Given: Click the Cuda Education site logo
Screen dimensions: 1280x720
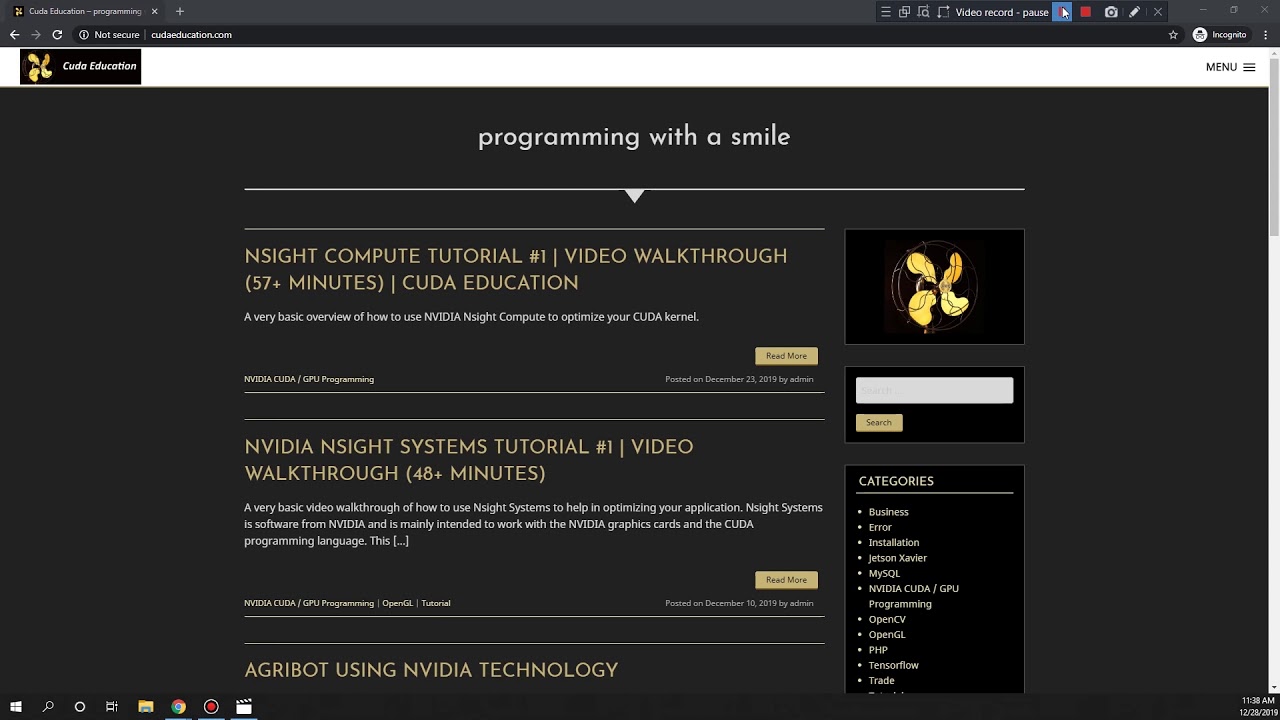Looking at the screenshot, I should pyautogui.click(x=80, y=66).
